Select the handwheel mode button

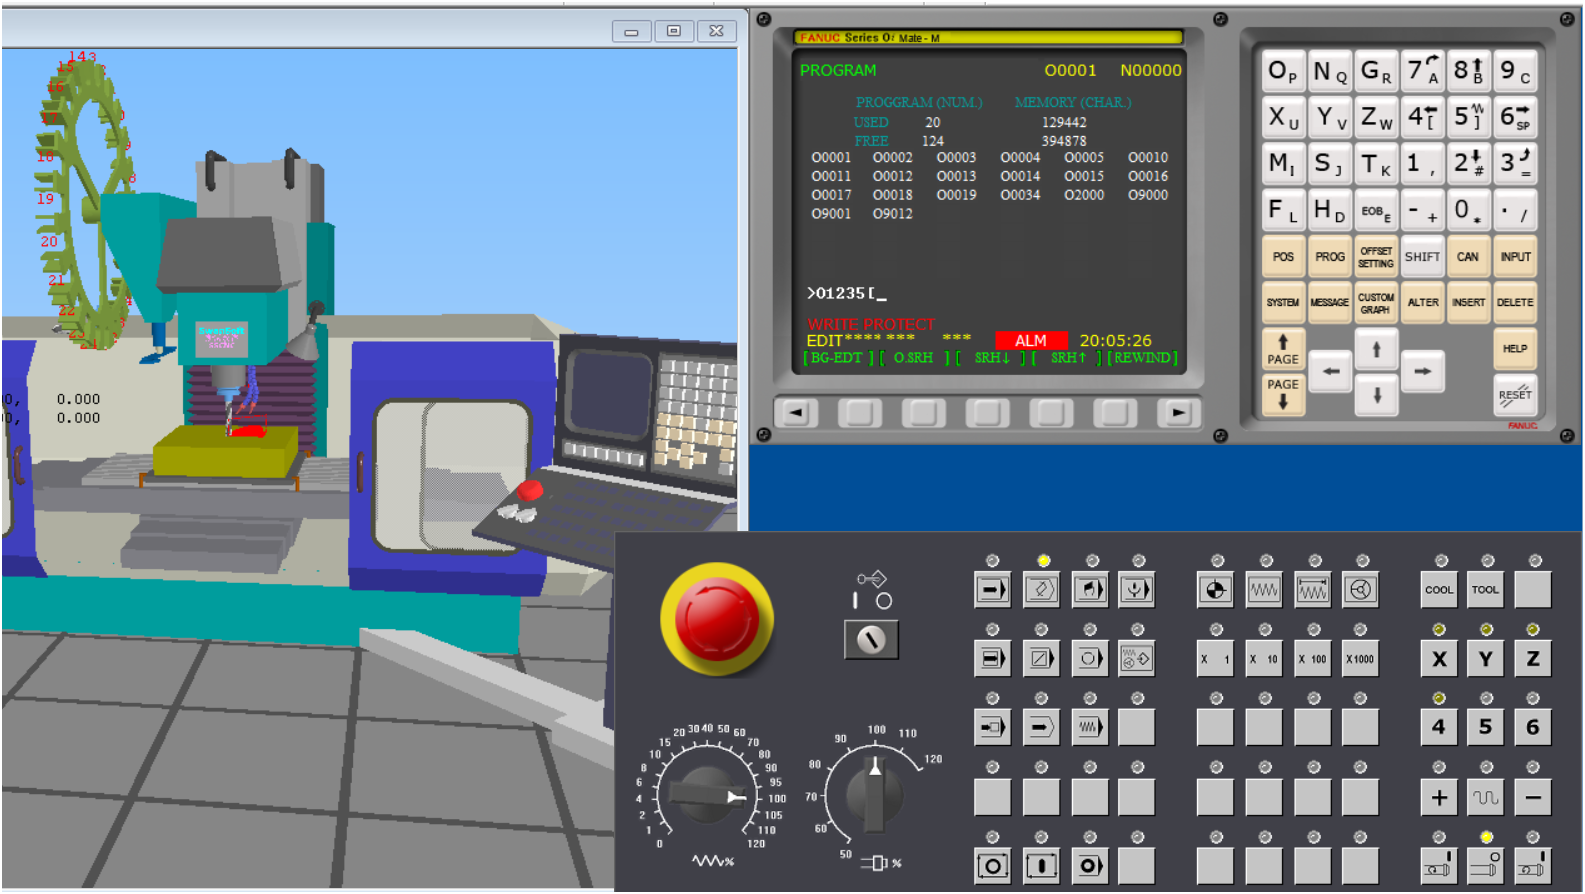[1360, 590]
